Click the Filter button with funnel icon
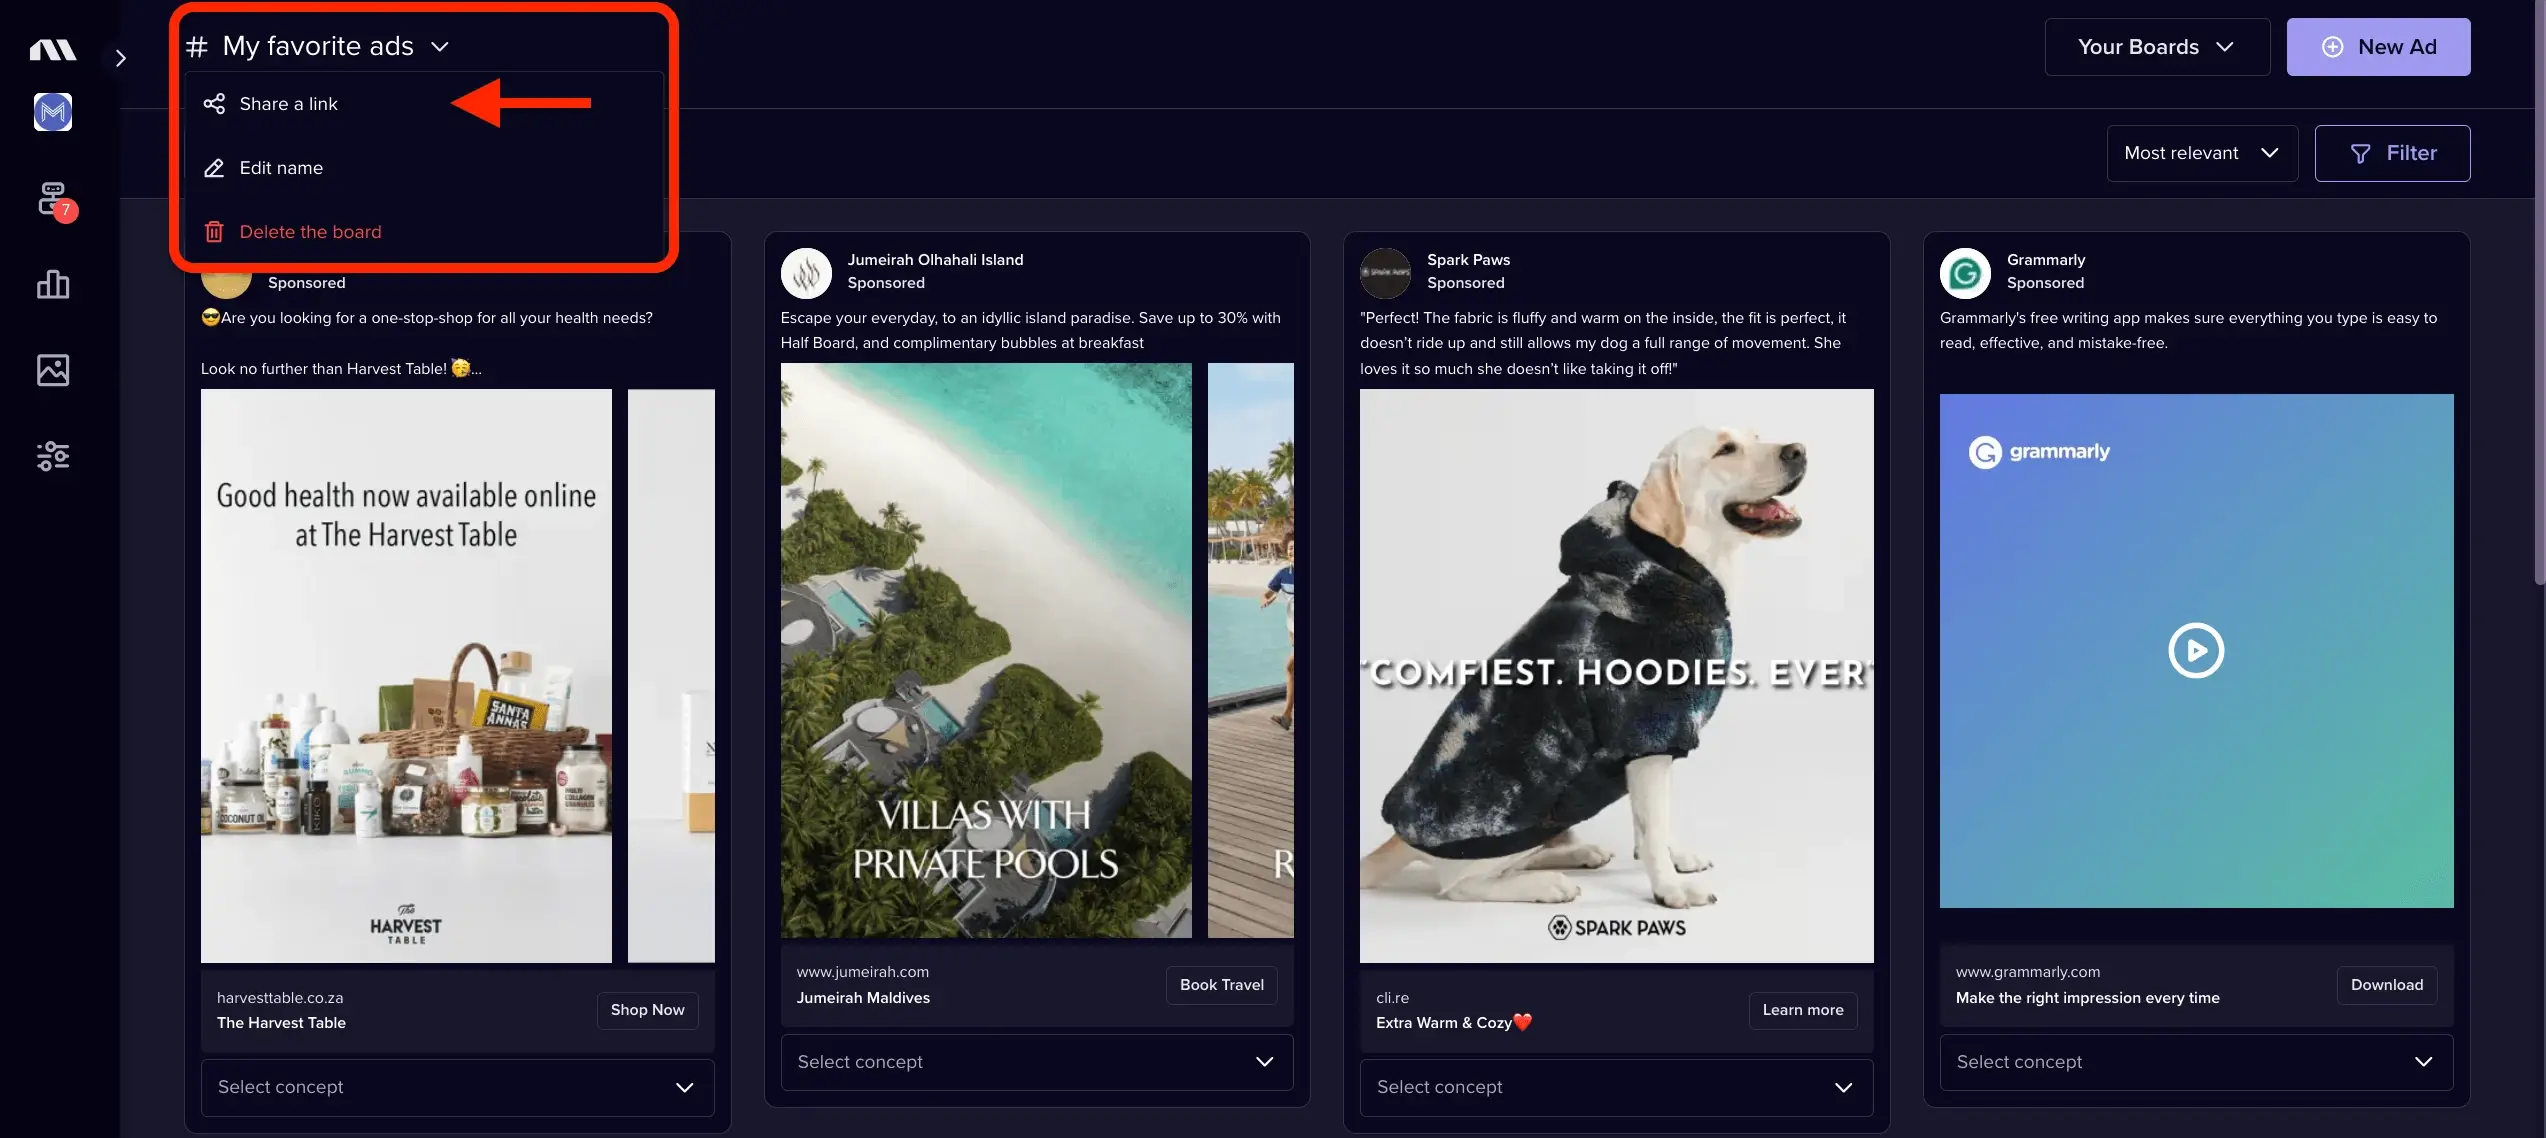Viewport: 2546px width, 1138px height. pyautogui.click(x=2392, y=153)
